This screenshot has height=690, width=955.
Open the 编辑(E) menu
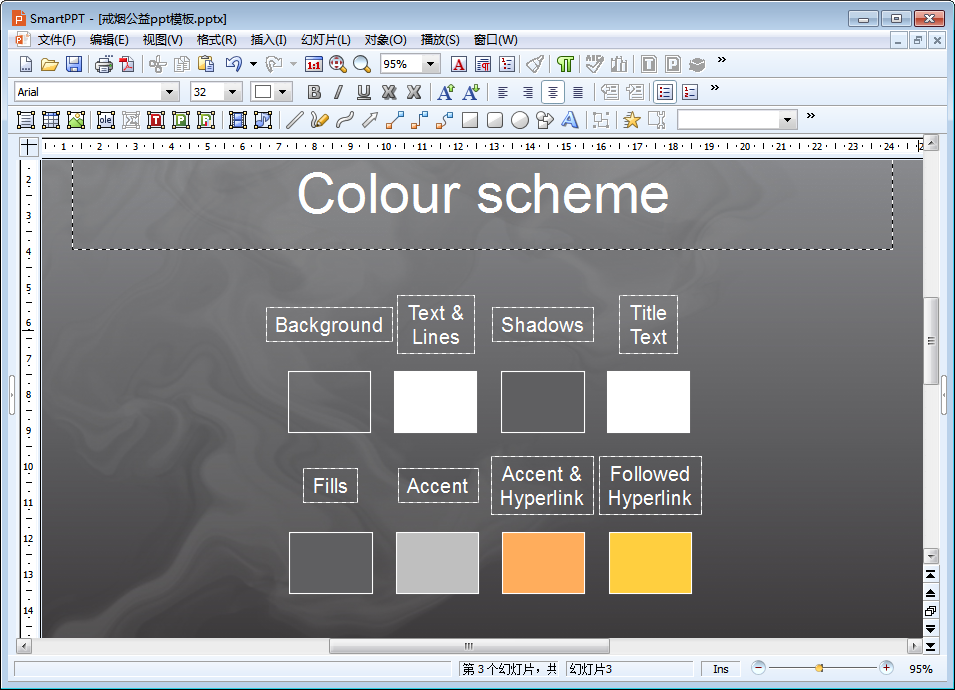[109, 40]
